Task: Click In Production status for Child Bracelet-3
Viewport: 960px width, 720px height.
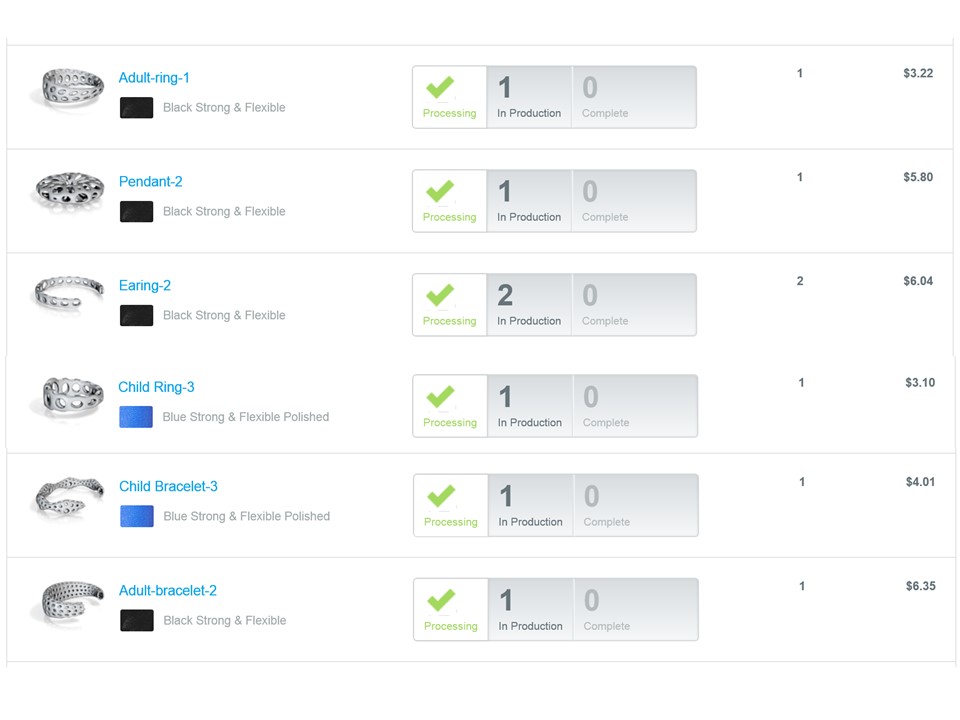Action: point(530,505)
